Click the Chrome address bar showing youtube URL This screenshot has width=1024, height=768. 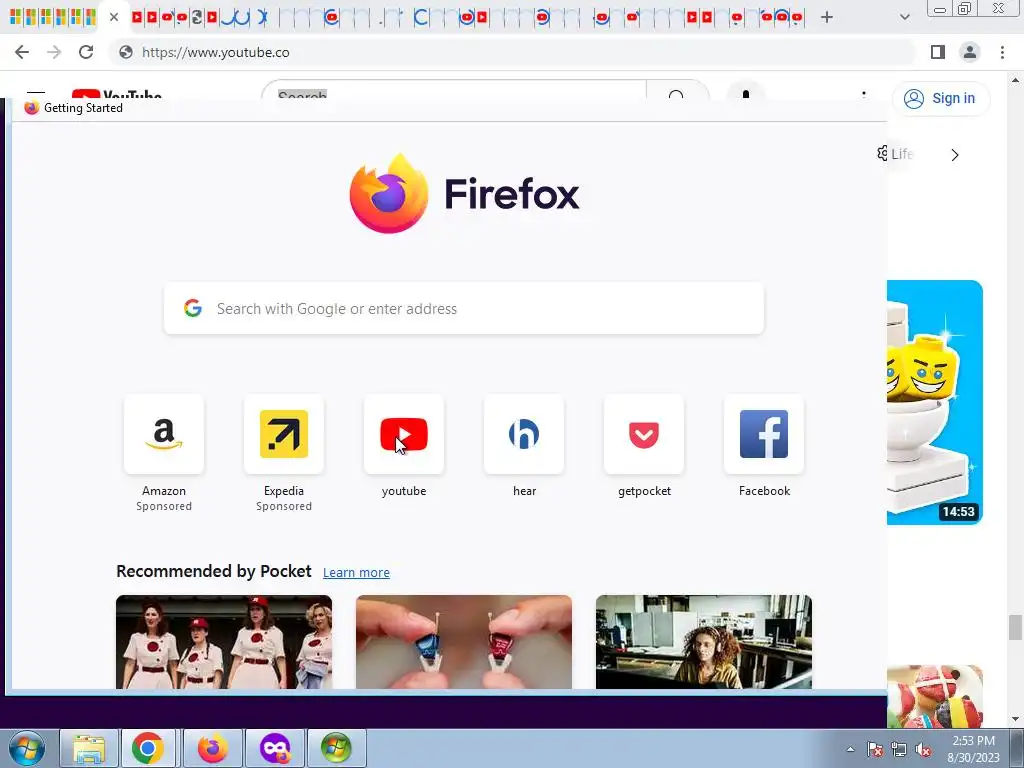coord(513,52)
